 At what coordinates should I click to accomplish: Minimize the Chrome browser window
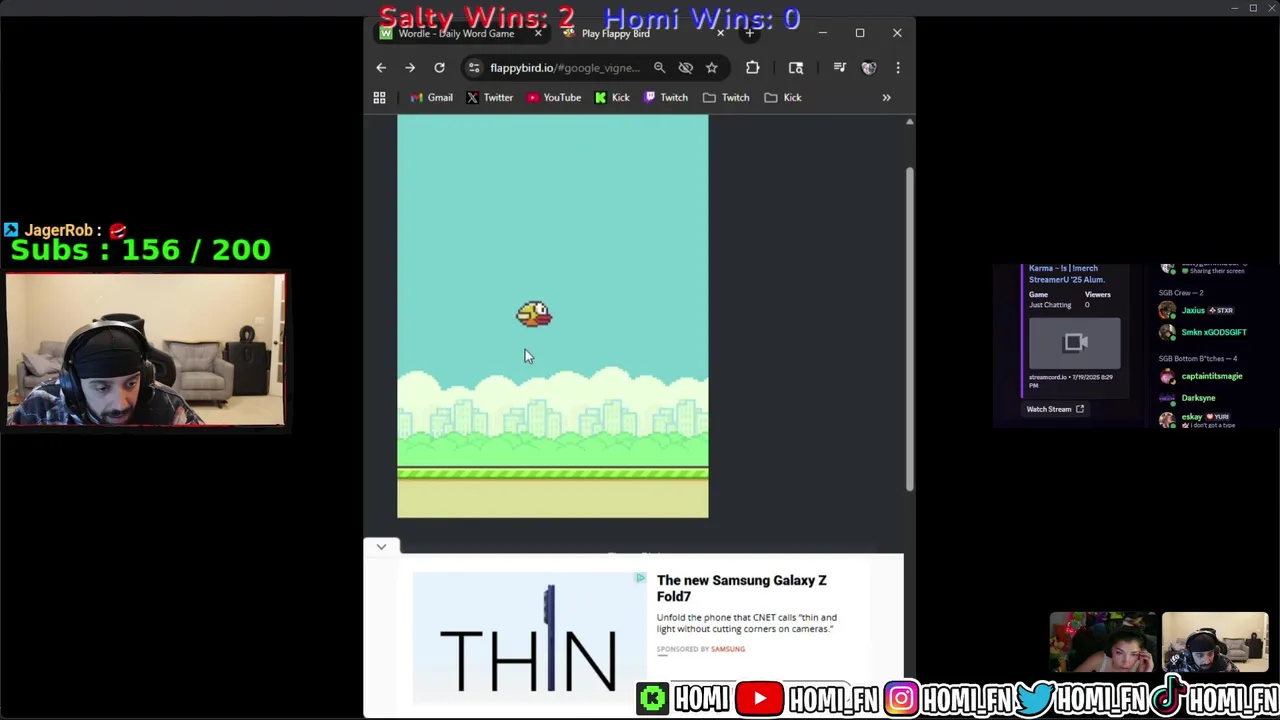pyautogui.click(x=823, y=34)
